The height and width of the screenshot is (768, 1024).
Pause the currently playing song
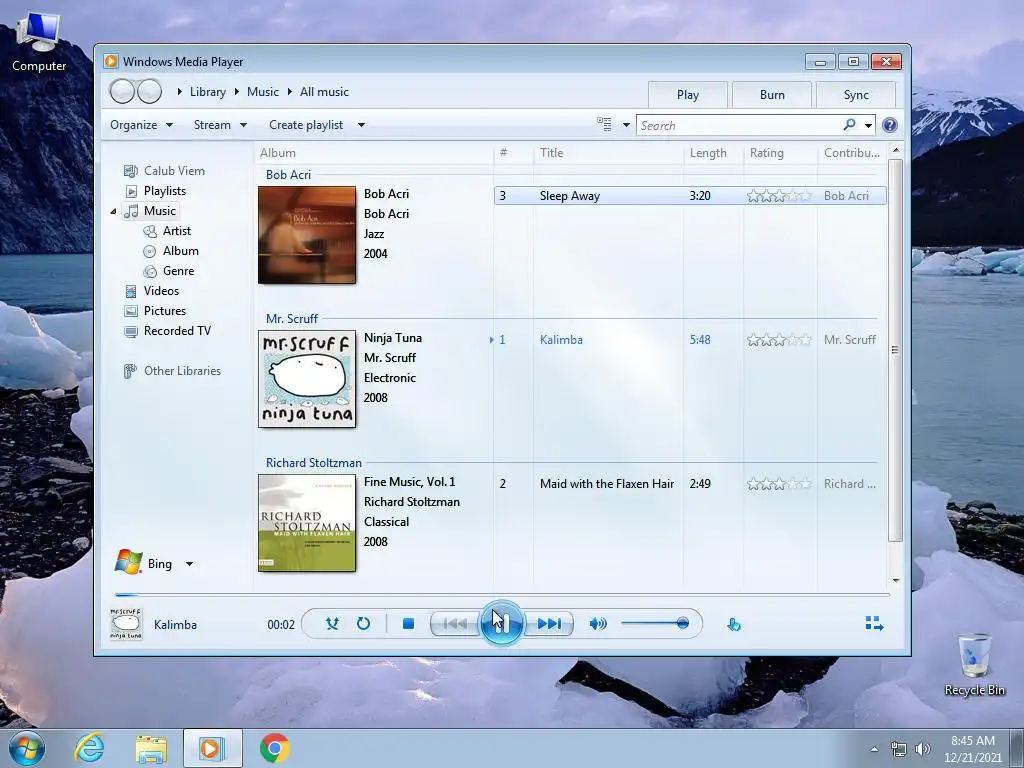coord(501,623)
